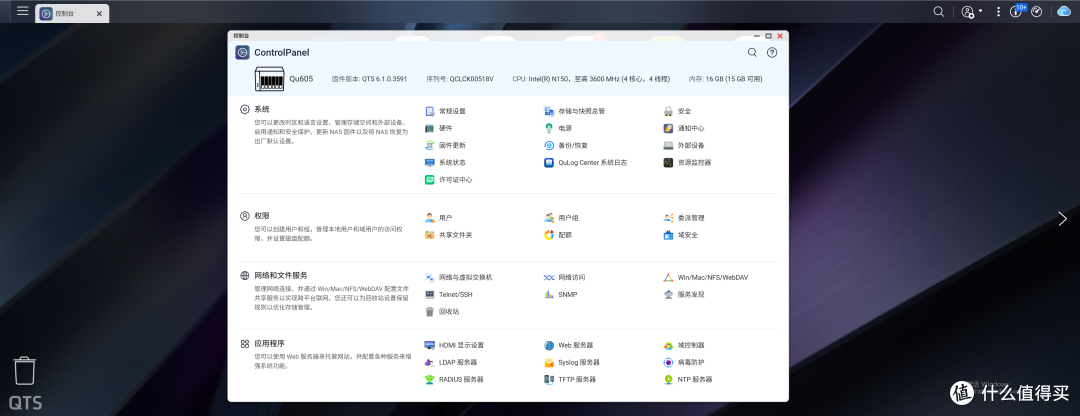1080x416 pixels.
Task: Open the 配额 quota settings
Action: coord(558,235)
